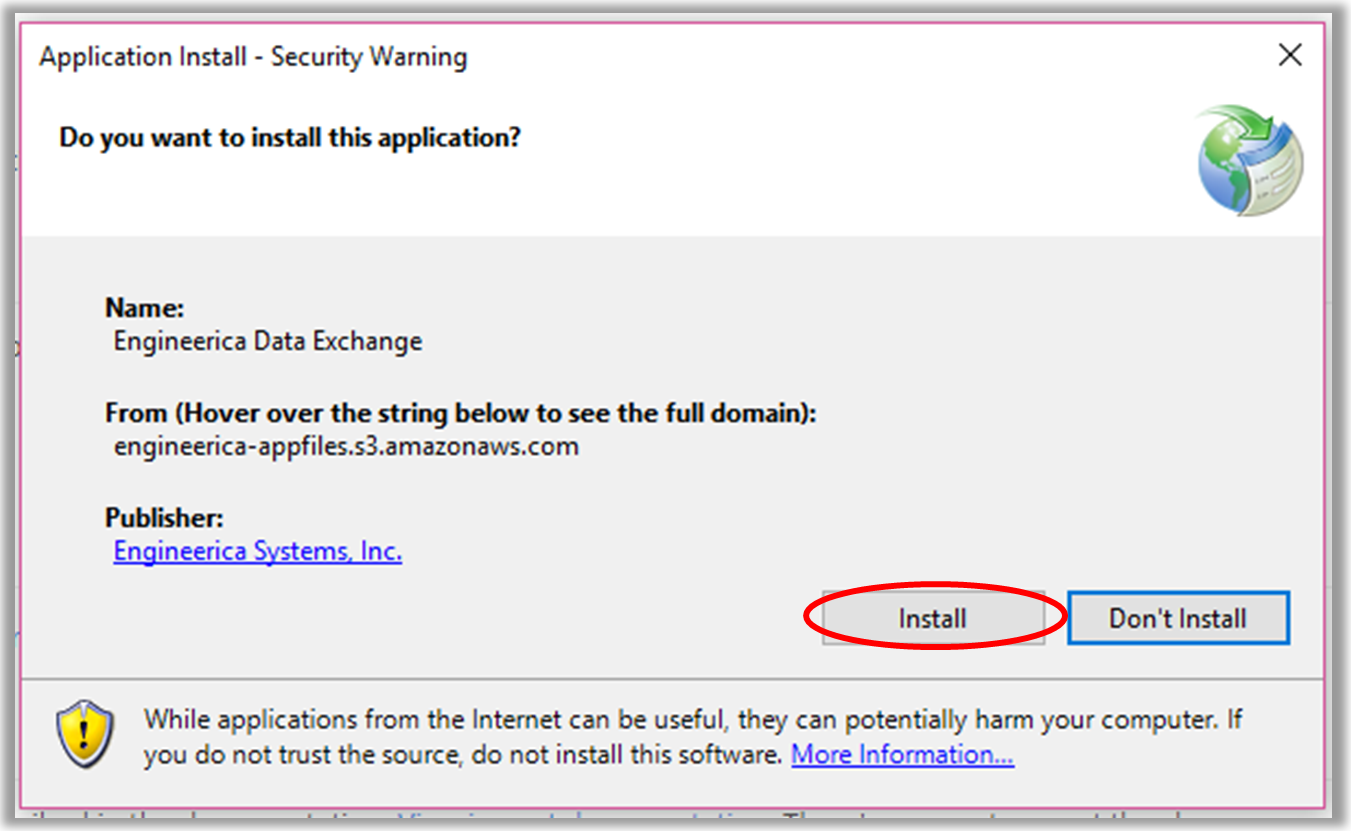
Task: Click the globe installer icon
Action: coord(1251,160)
